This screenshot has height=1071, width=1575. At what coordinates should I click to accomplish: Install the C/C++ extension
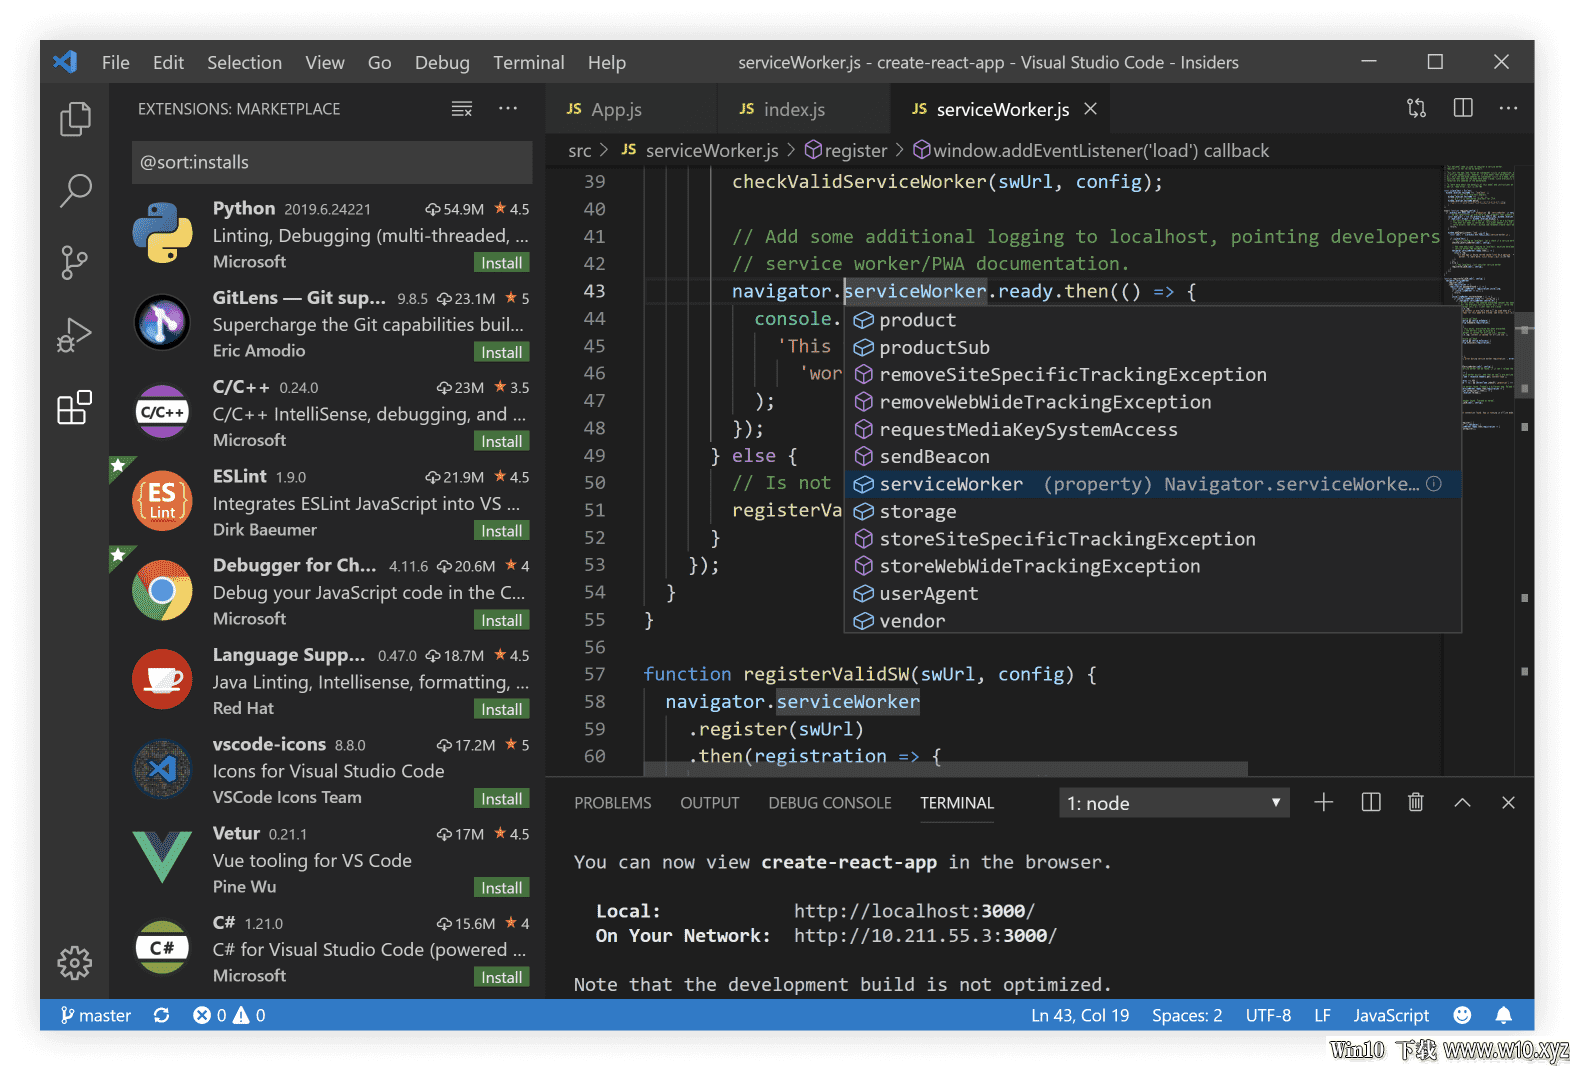(501, 441)
